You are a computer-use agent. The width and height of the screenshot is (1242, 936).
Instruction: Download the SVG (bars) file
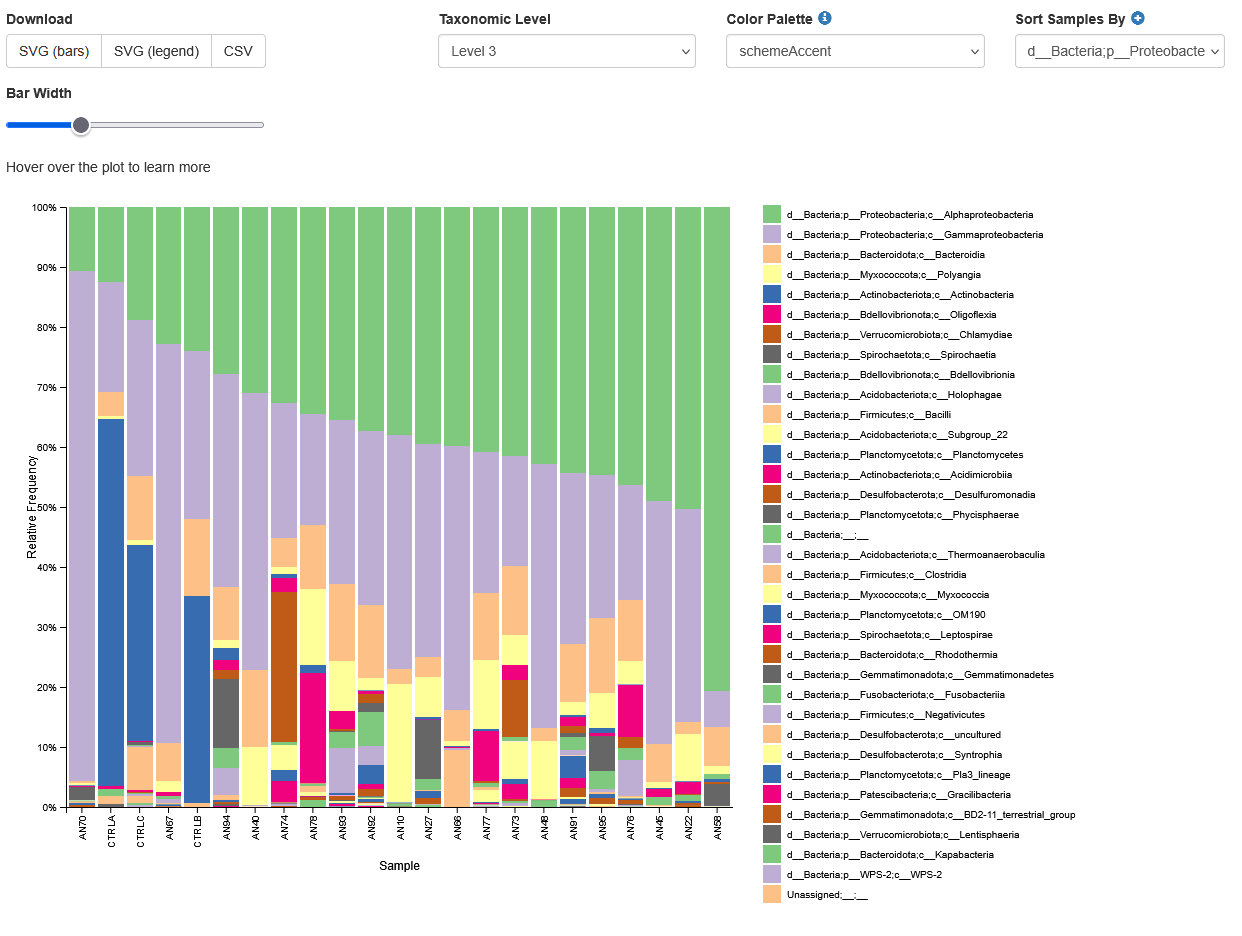[54, 51]
